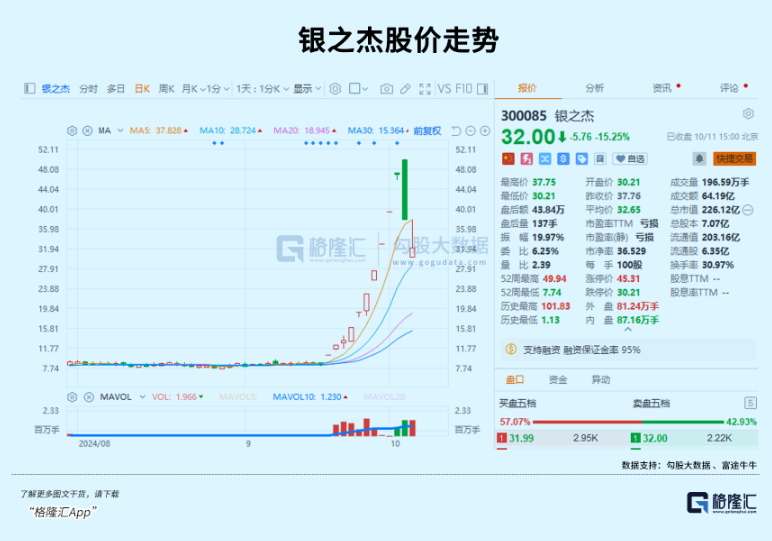Take a chart snapshot with the camera icon
The image size is (772, 541).
386,89
